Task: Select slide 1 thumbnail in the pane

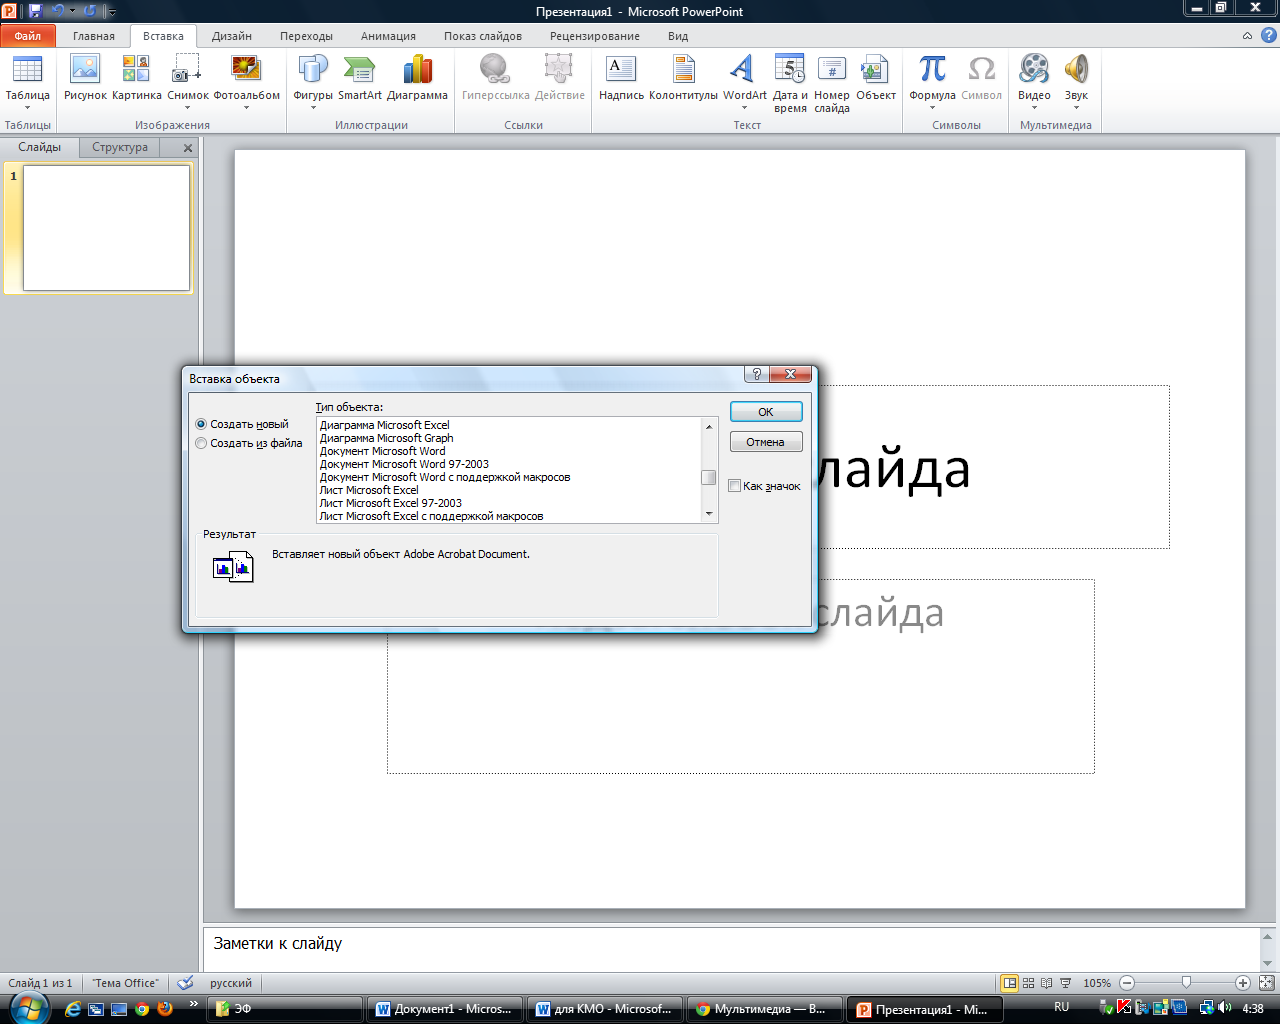Action: (106, 228)
